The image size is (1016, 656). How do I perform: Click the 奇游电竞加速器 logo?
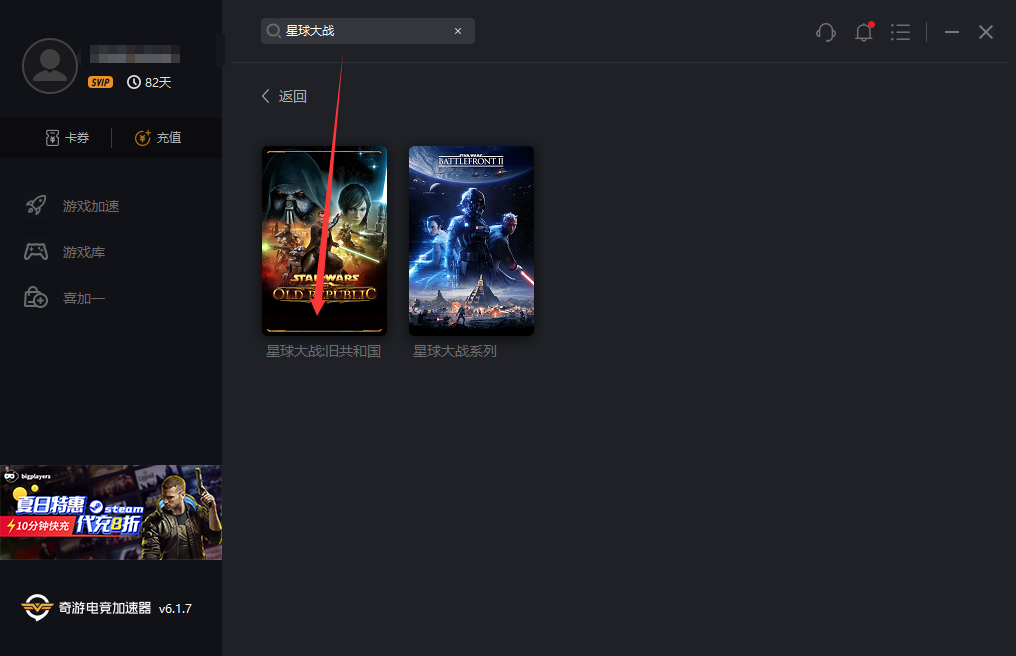(37, 607)
